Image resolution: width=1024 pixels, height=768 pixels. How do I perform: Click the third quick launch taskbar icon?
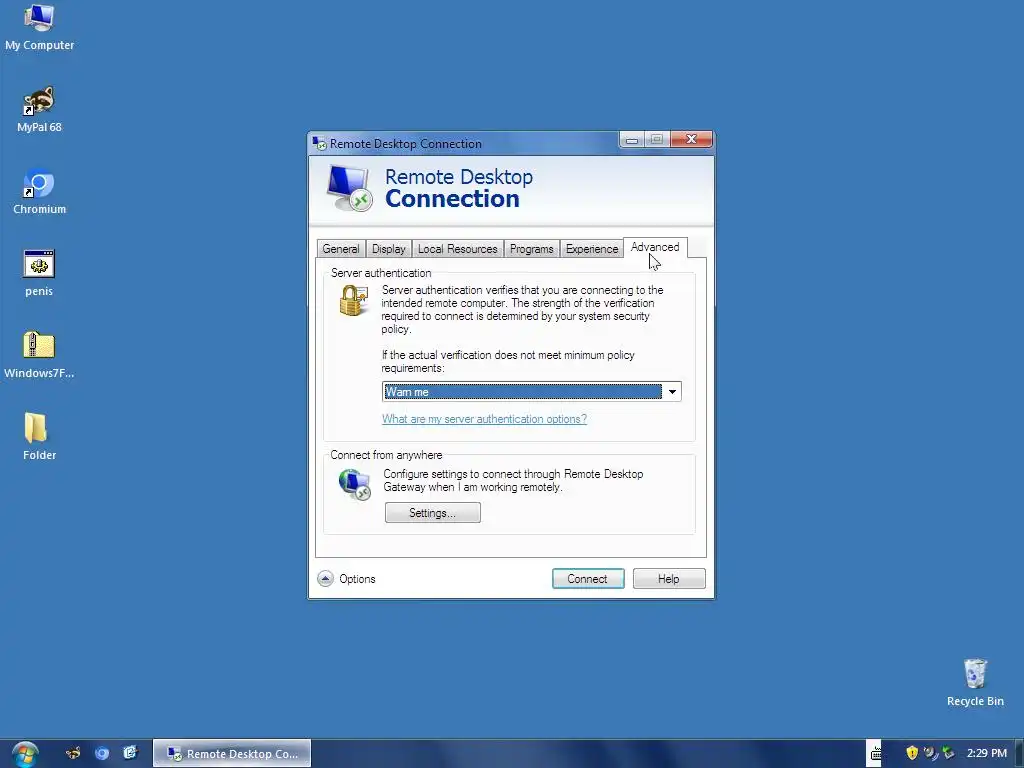(x=130, y=753)
